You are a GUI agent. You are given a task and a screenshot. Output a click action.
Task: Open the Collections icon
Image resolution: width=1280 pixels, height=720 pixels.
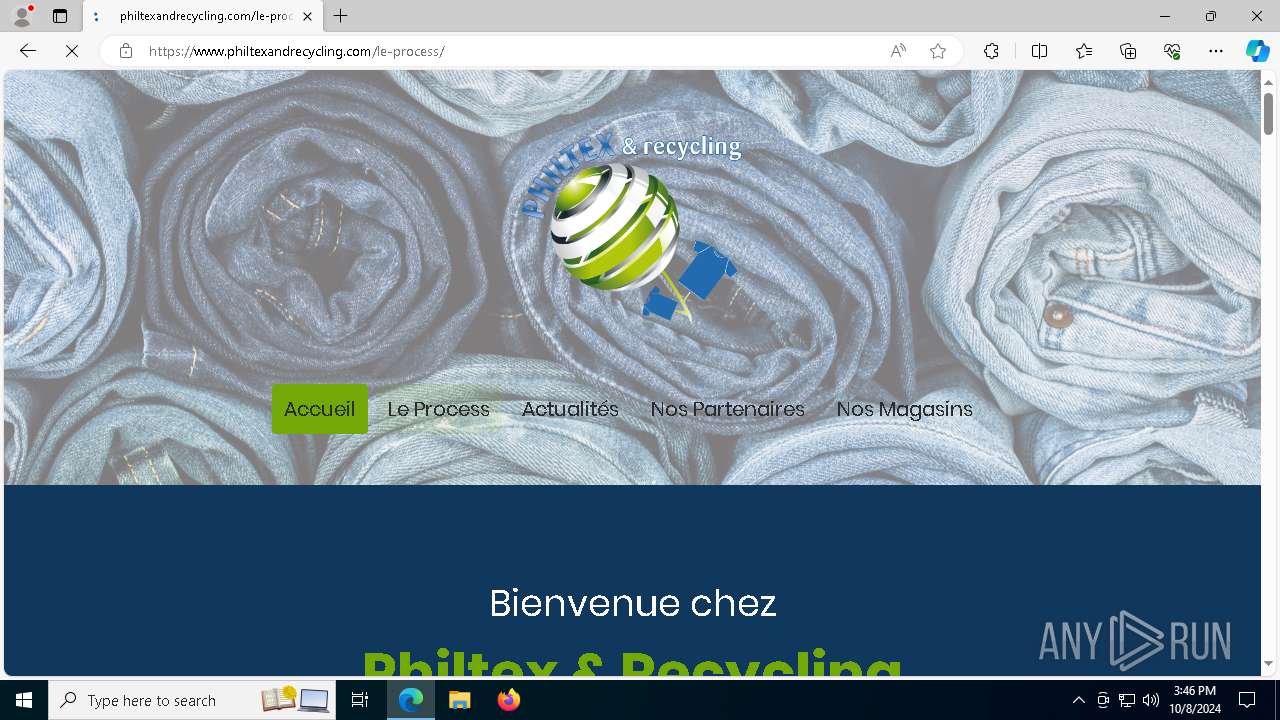[1128, 51]
